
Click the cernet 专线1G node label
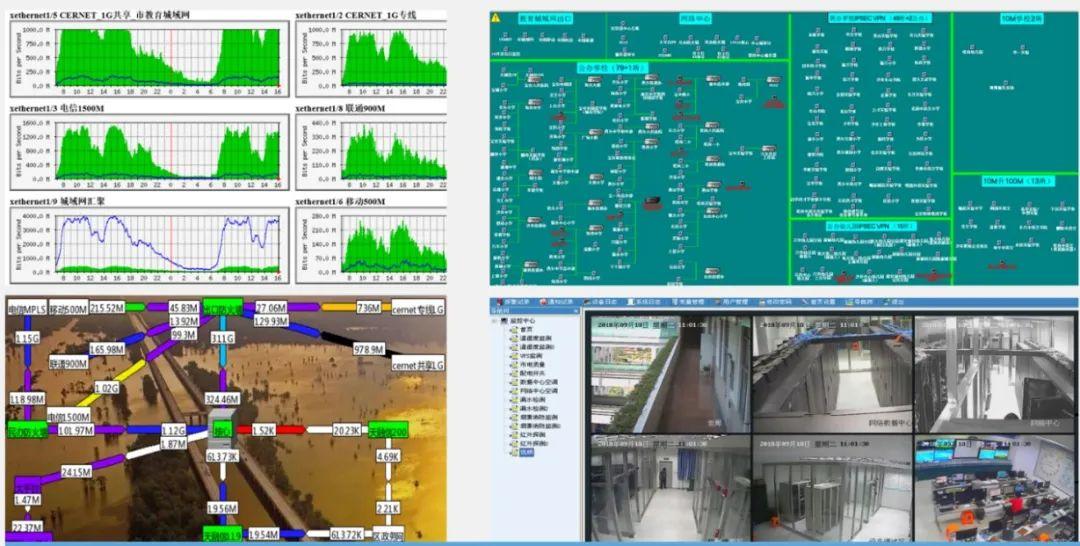point(417,308)
